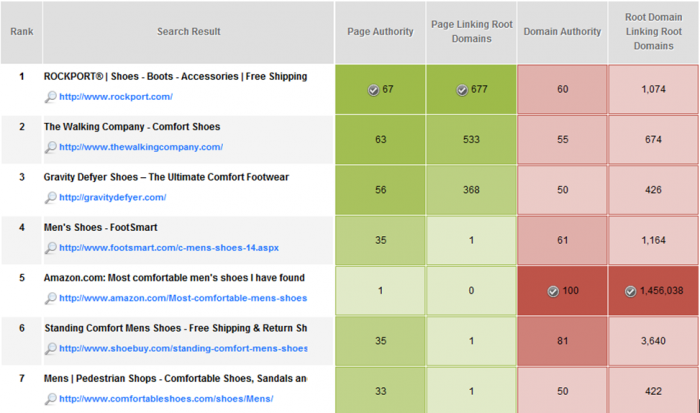Click checkmark badge next to Domain Authority 100
Image resolution: width=700 pixels, height=413 pixels.
tap(553, 291)
